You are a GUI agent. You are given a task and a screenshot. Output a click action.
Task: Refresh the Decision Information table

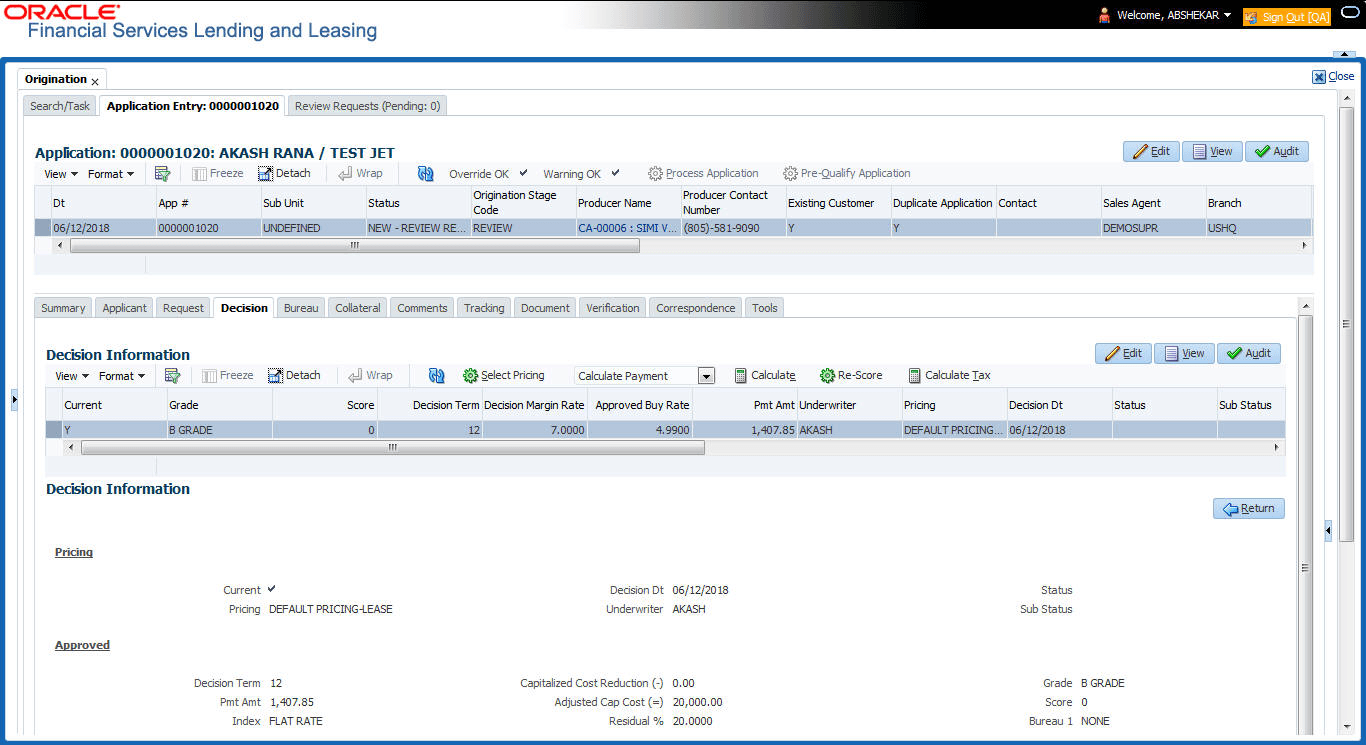pyautogui.click(x=436, y=375)
